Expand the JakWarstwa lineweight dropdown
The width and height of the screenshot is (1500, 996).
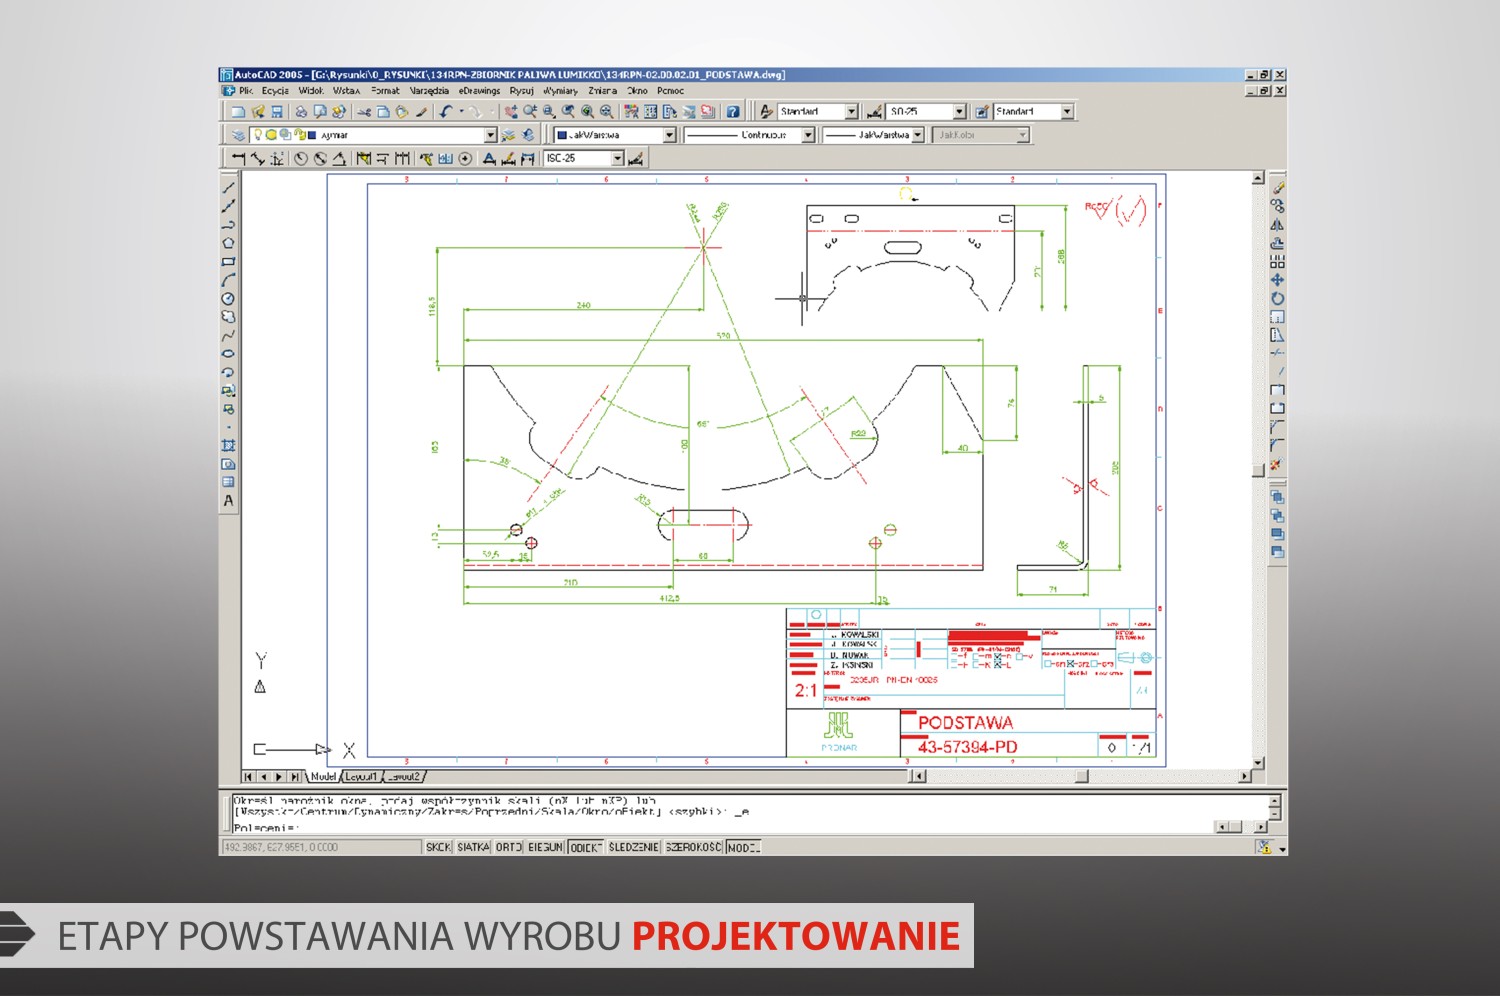click(917, 135)
